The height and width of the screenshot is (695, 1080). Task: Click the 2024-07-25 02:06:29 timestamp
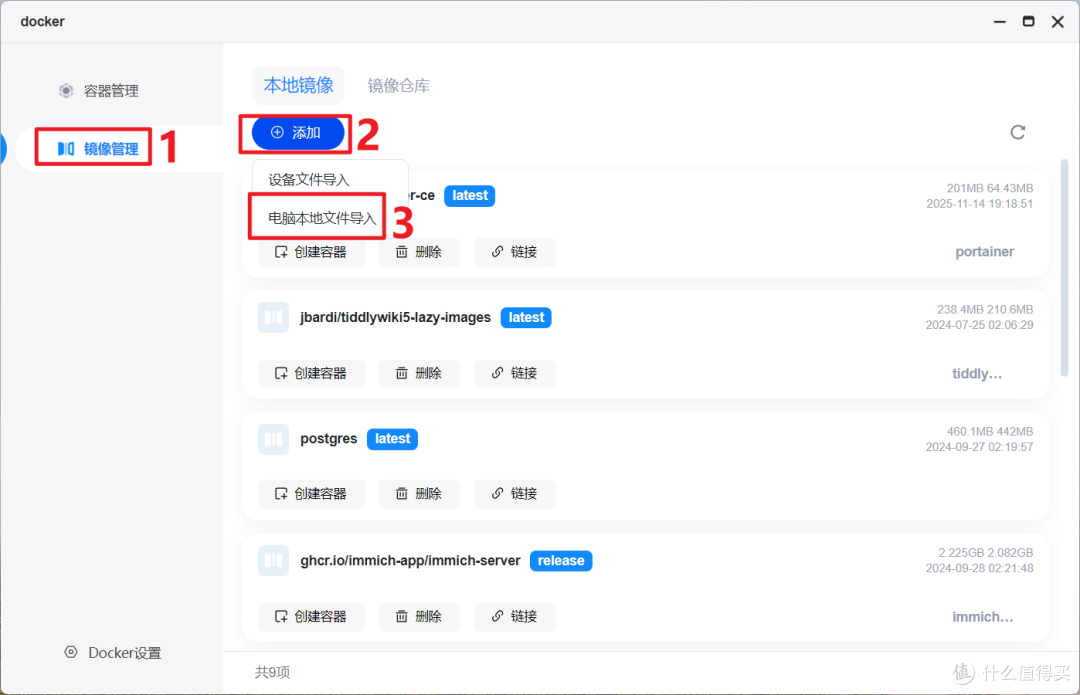979,325
